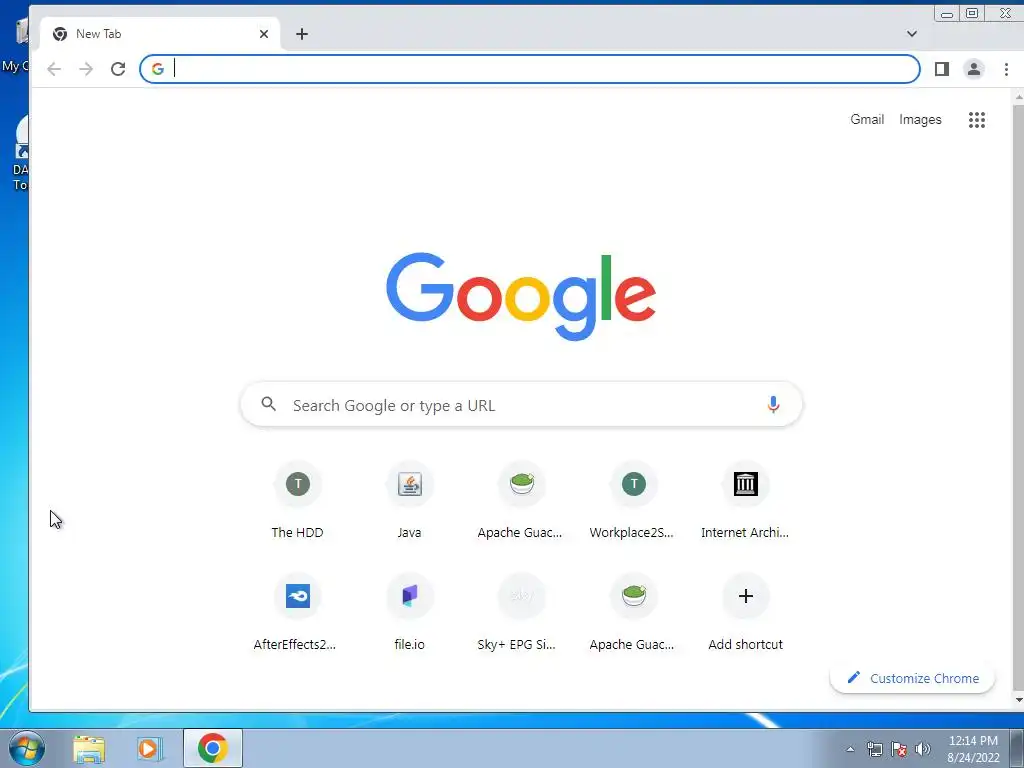Open the Apache Guac... shortcut beside Add shortcut

click(633, 613)
